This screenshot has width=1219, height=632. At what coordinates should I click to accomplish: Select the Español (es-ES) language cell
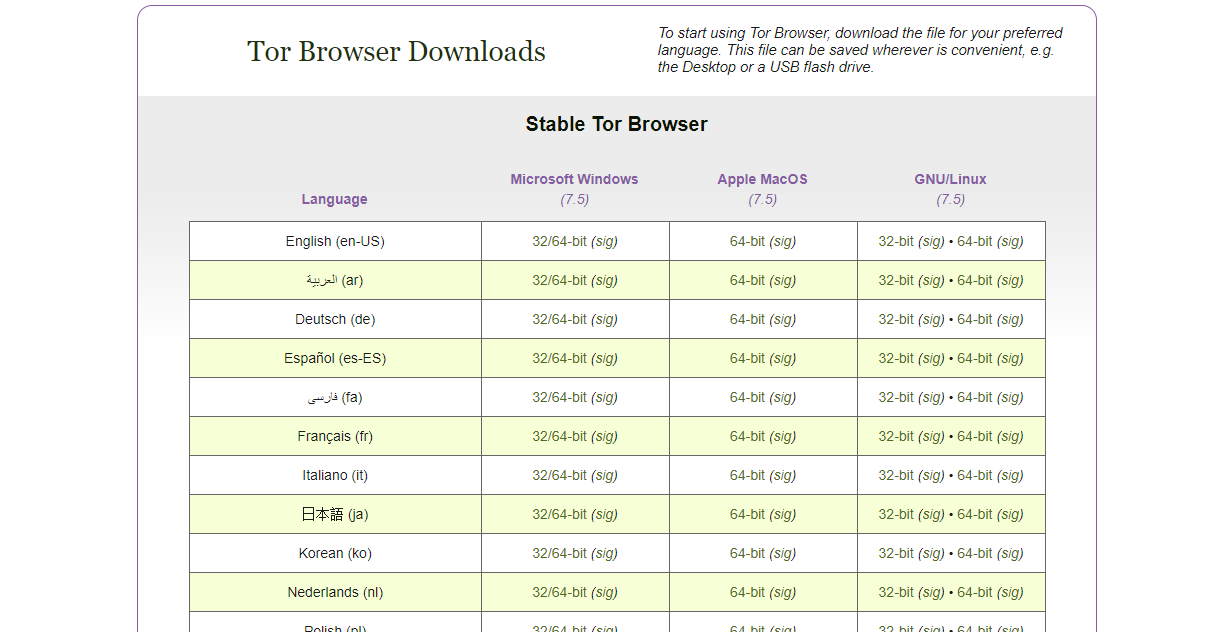click(335, 358)
